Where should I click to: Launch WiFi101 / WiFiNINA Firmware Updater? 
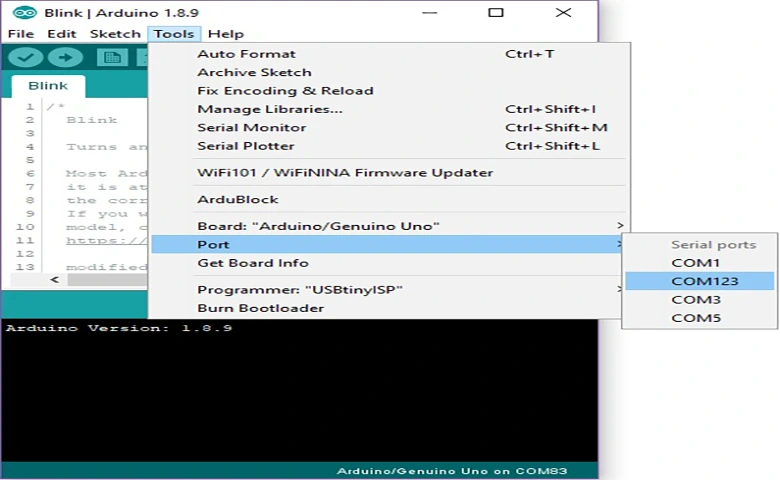pyautogui.click(x=388, y=173)
